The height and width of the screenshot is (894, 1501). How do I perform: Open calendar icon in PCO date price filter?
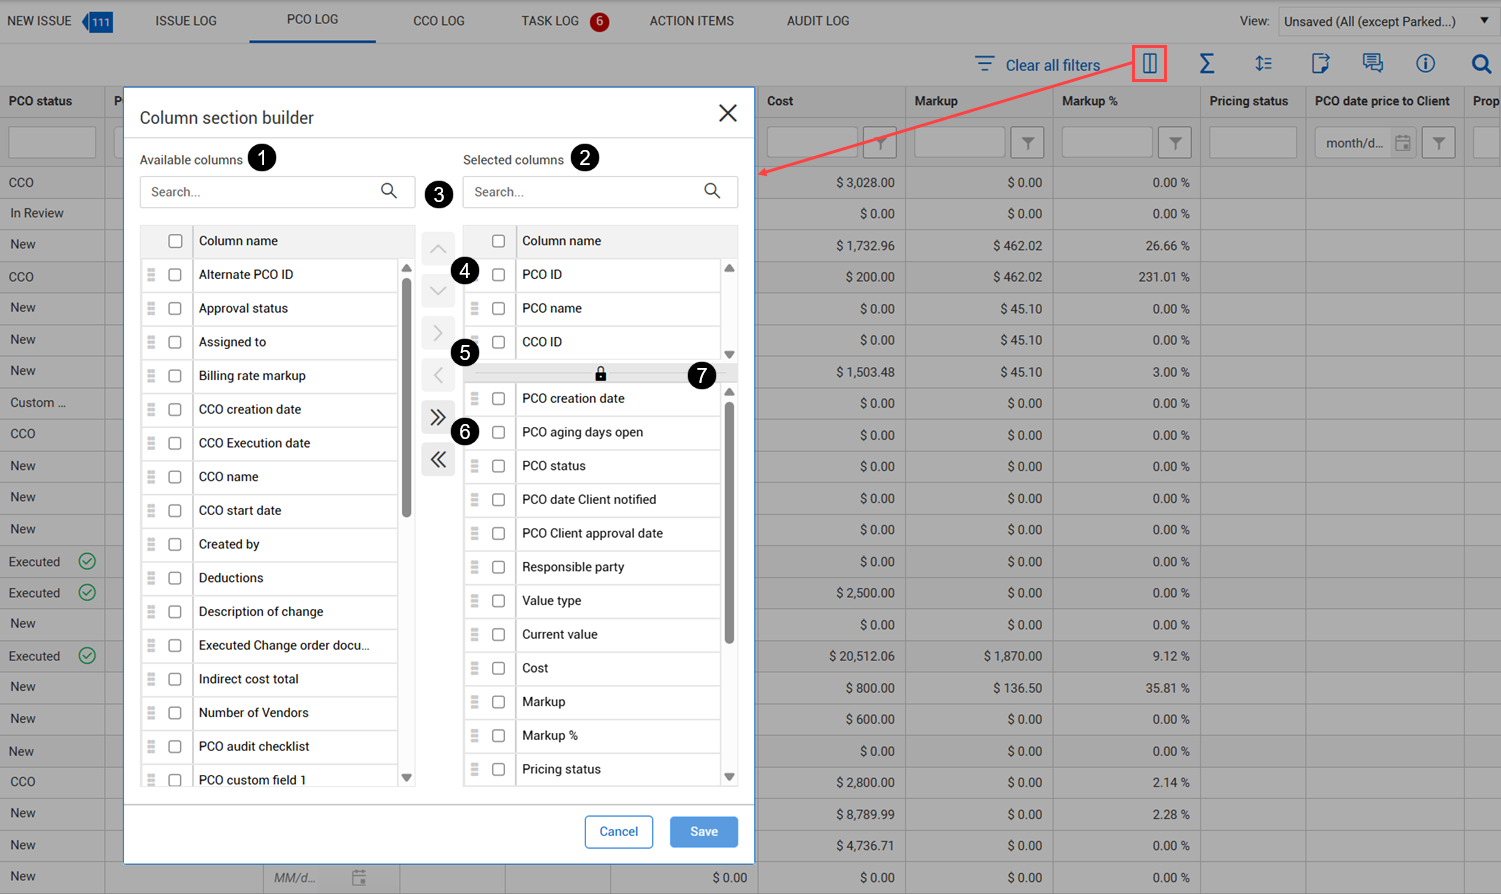click(1403, 143)
